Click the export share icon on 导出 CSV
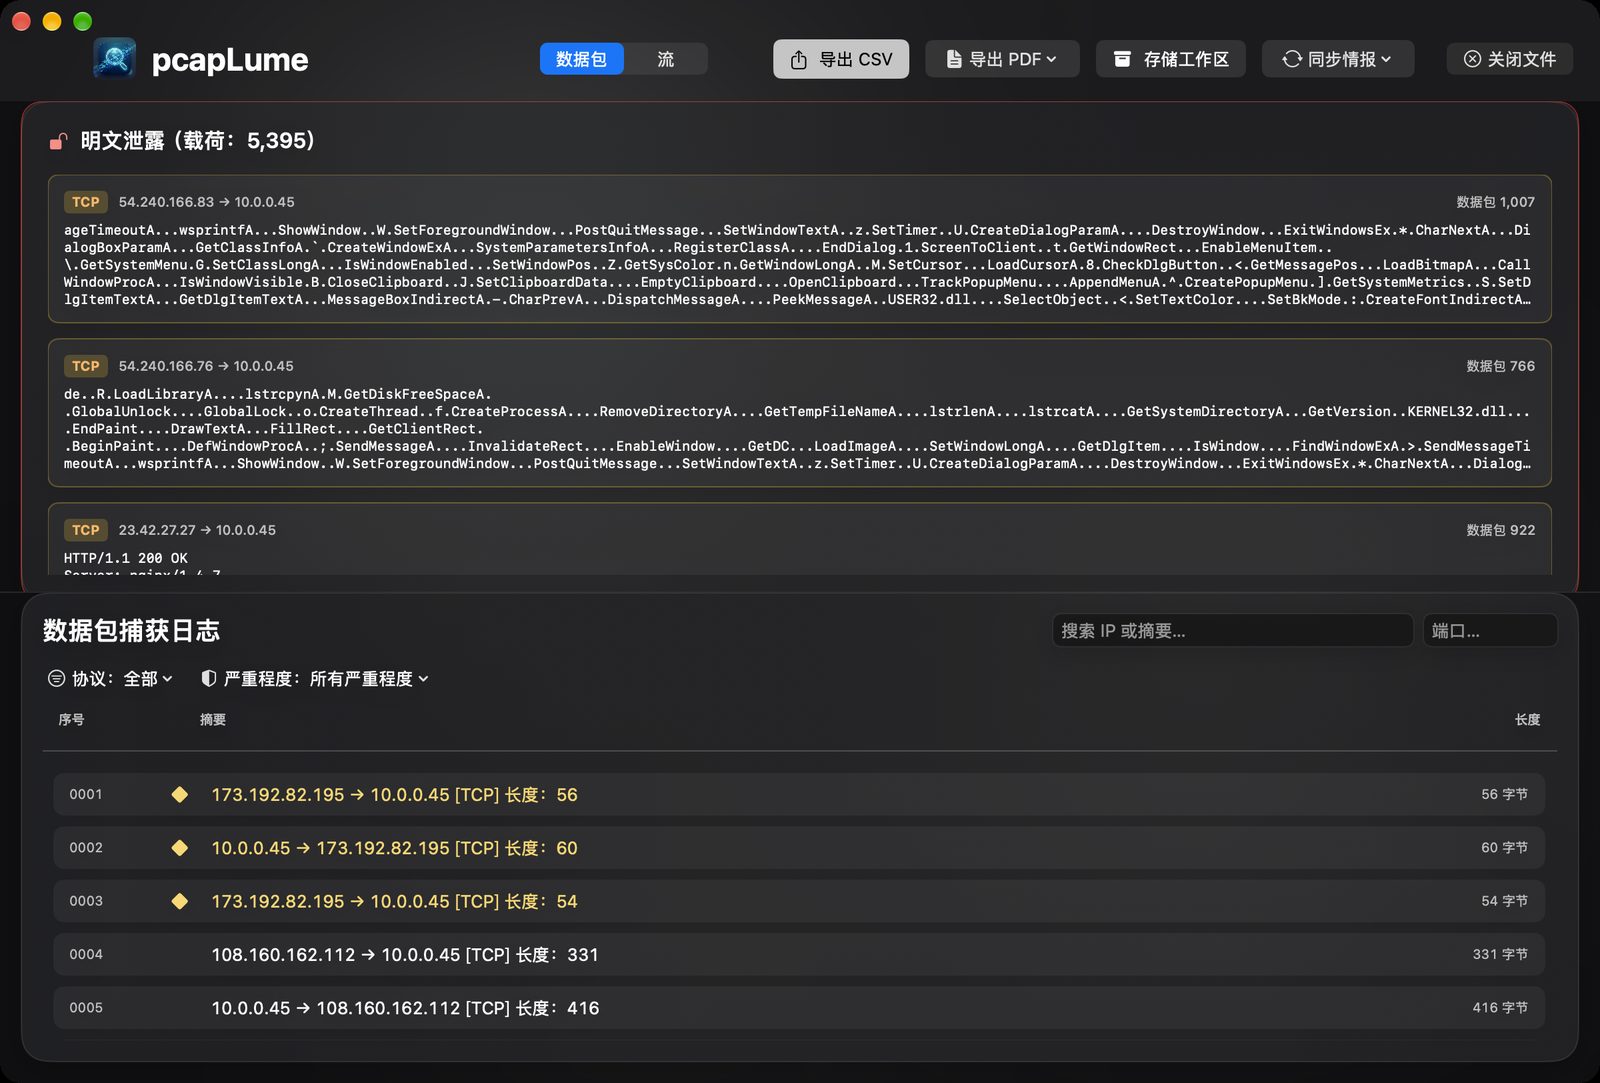 pyautogui.click(x=799, y=60)
